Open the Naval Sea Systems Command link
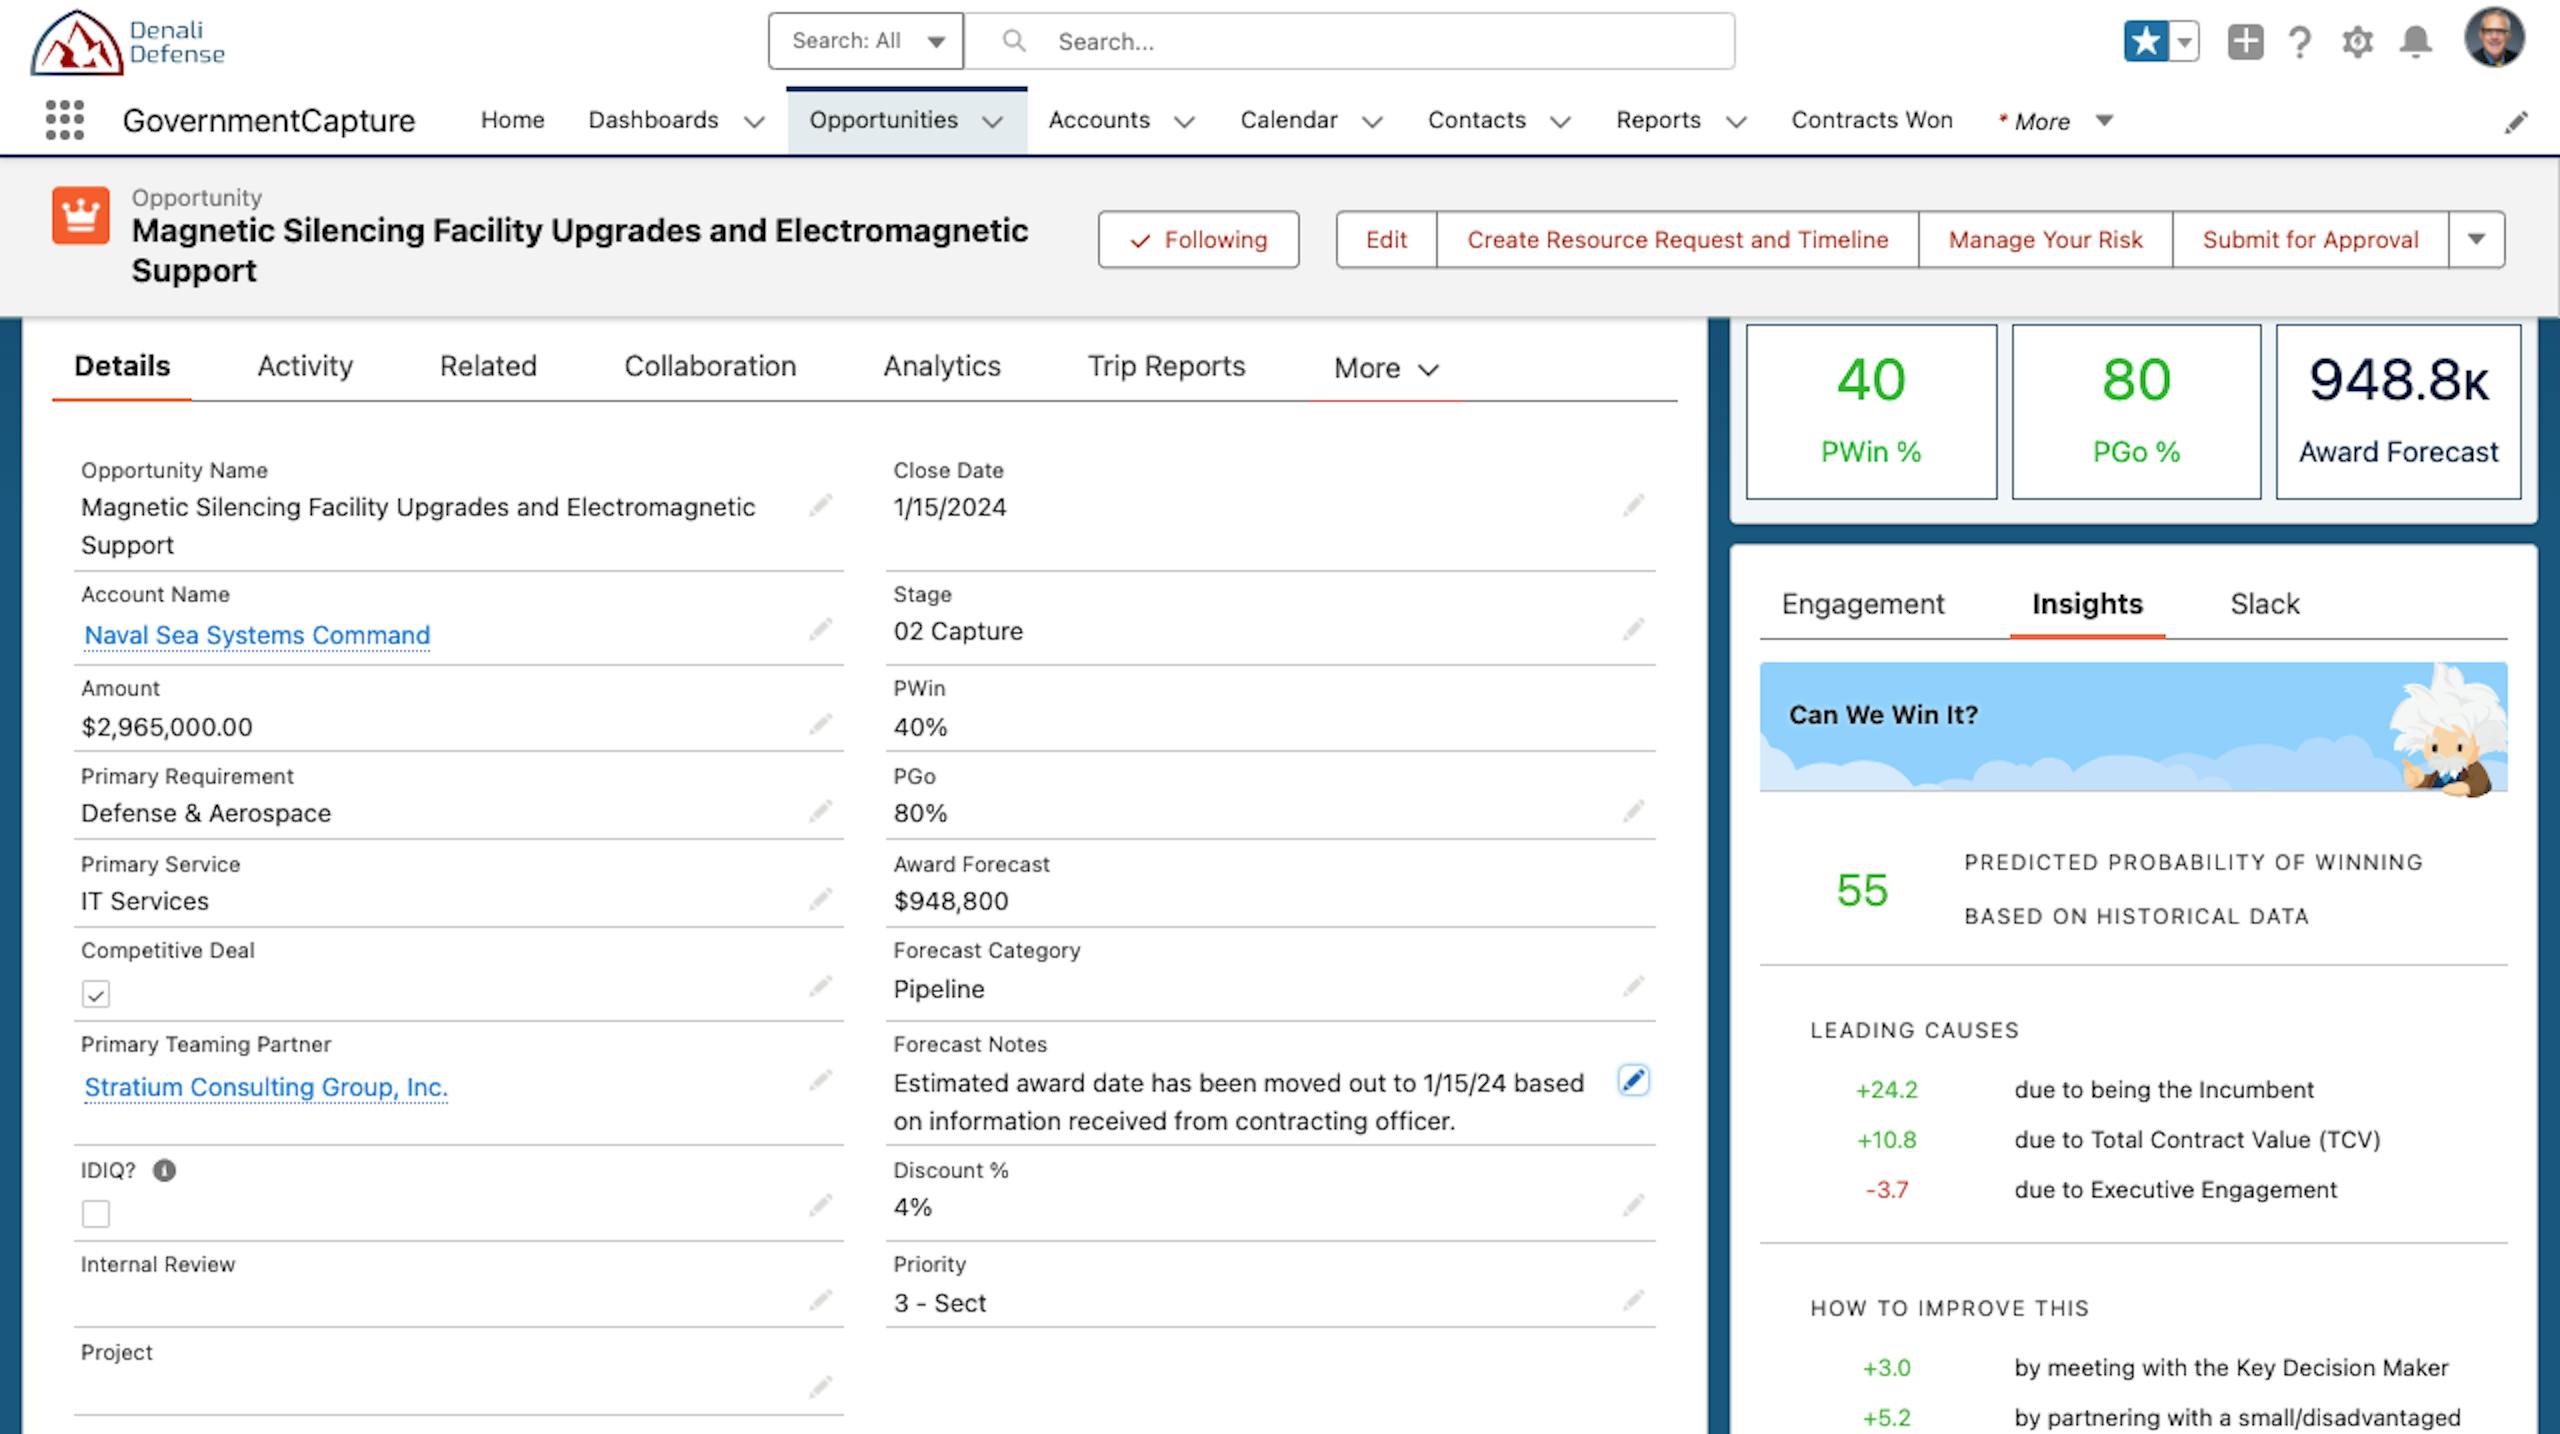2560x1434 pixels. 257,635
